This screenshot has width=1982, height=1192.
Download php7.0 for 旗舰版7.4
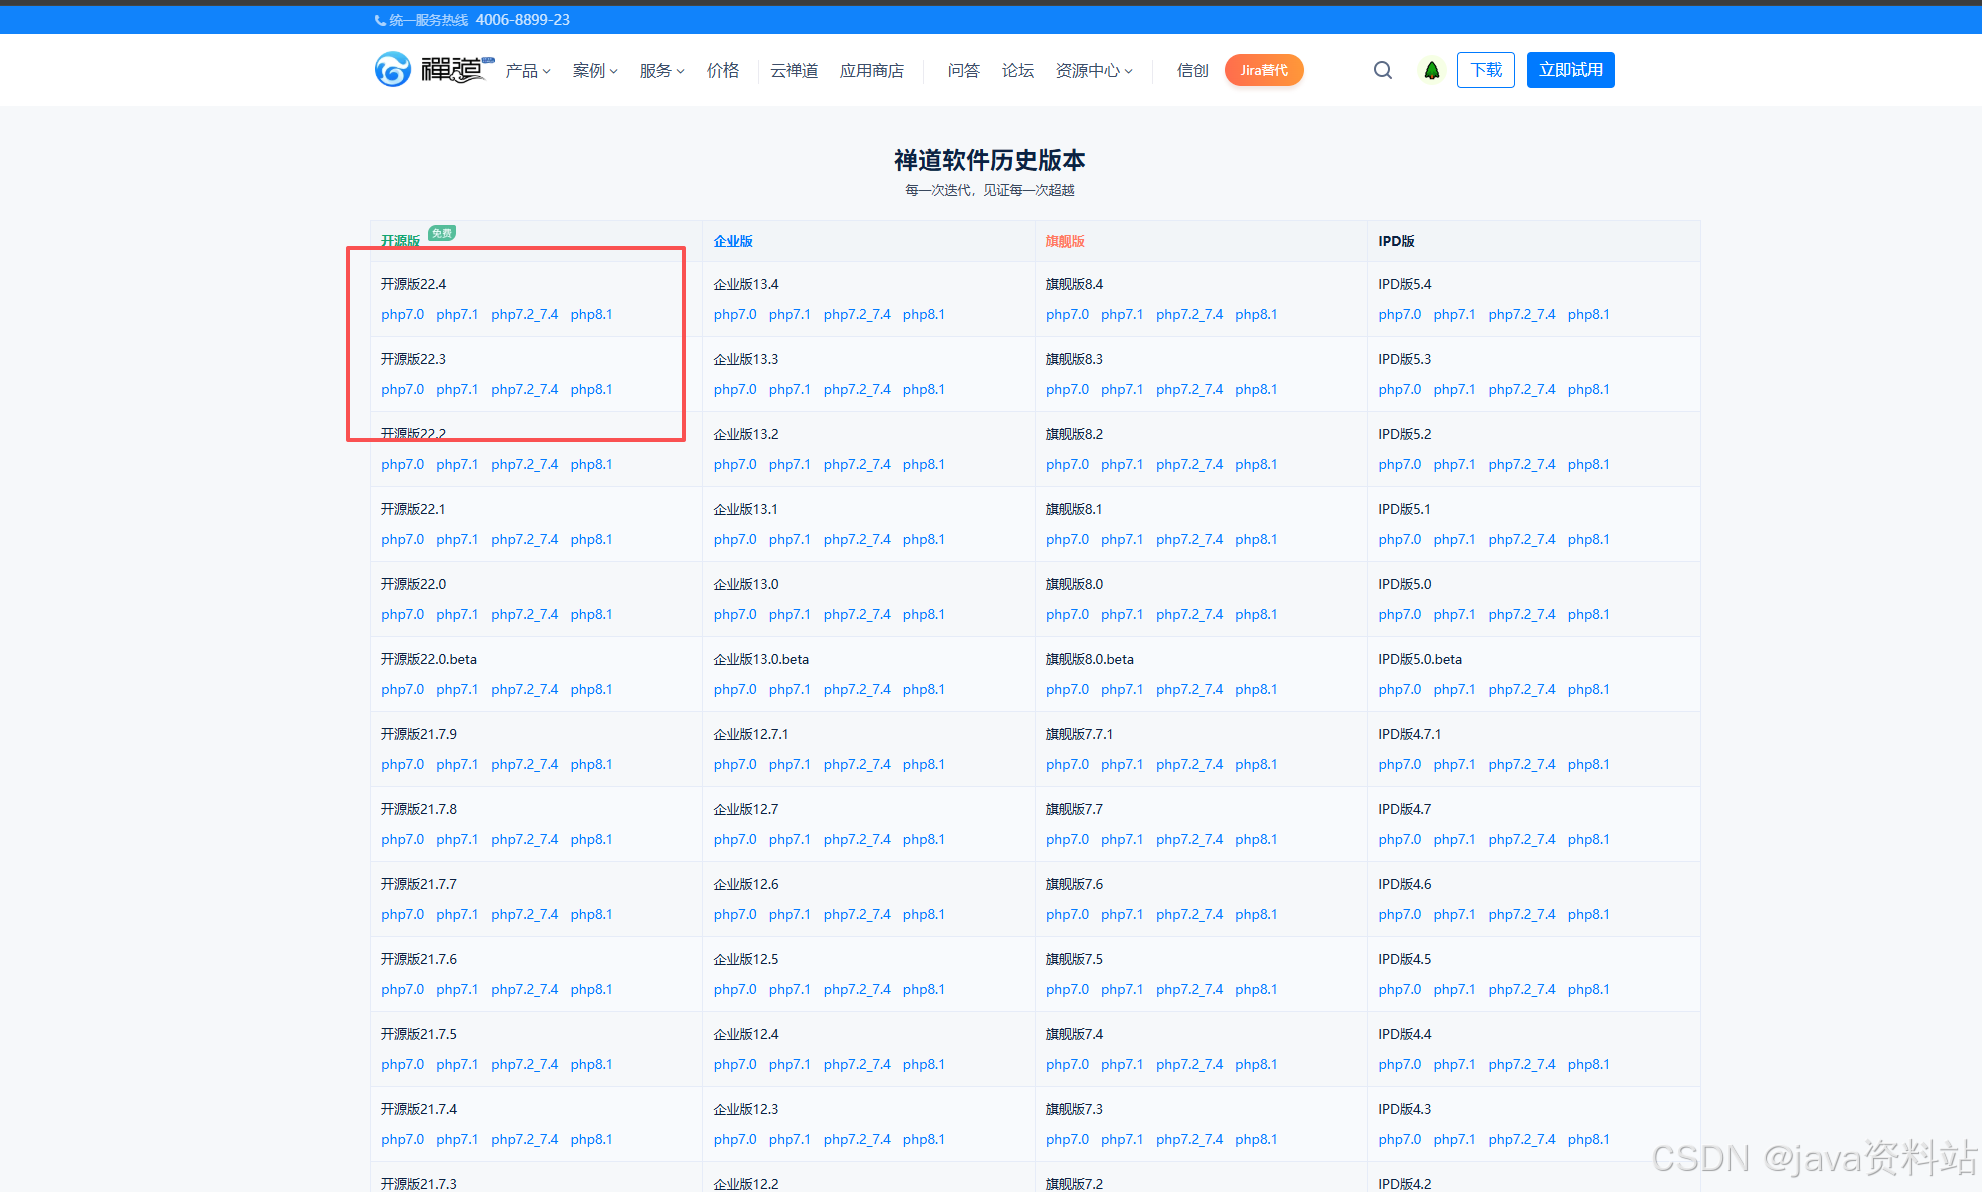tap(1067, 1064)
